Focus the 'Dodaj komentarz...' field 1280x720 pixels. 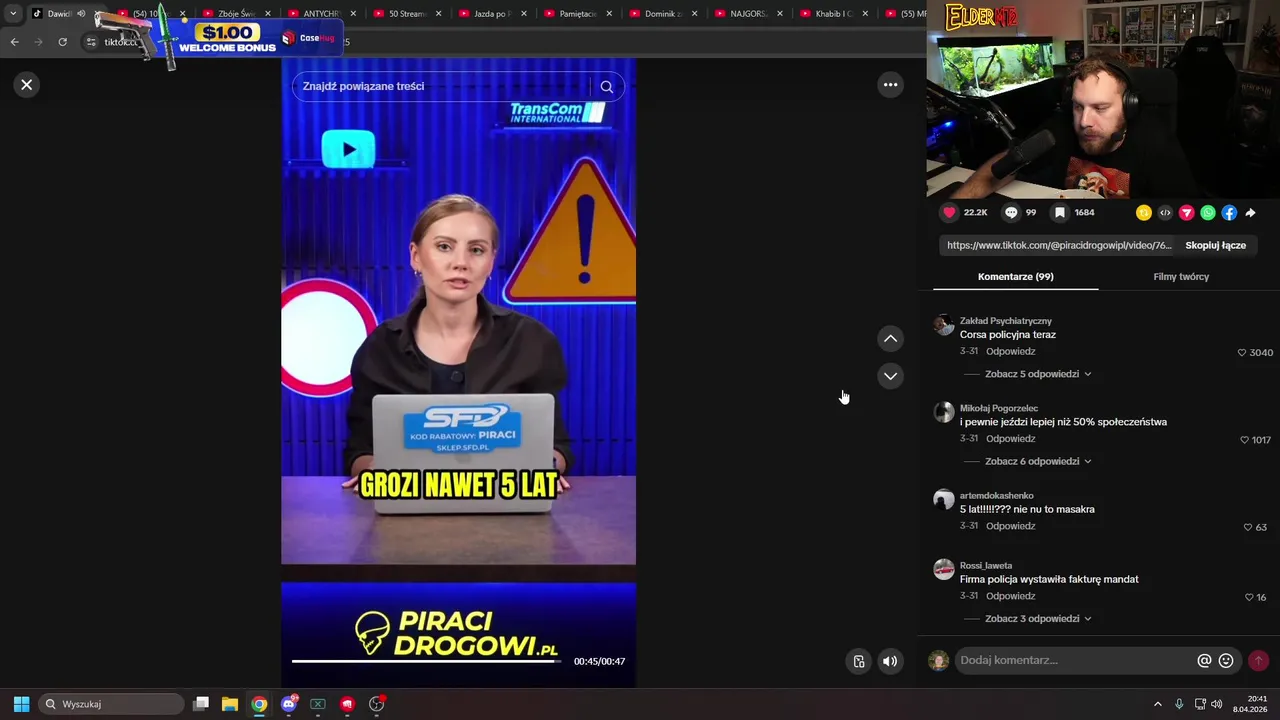1075,660
